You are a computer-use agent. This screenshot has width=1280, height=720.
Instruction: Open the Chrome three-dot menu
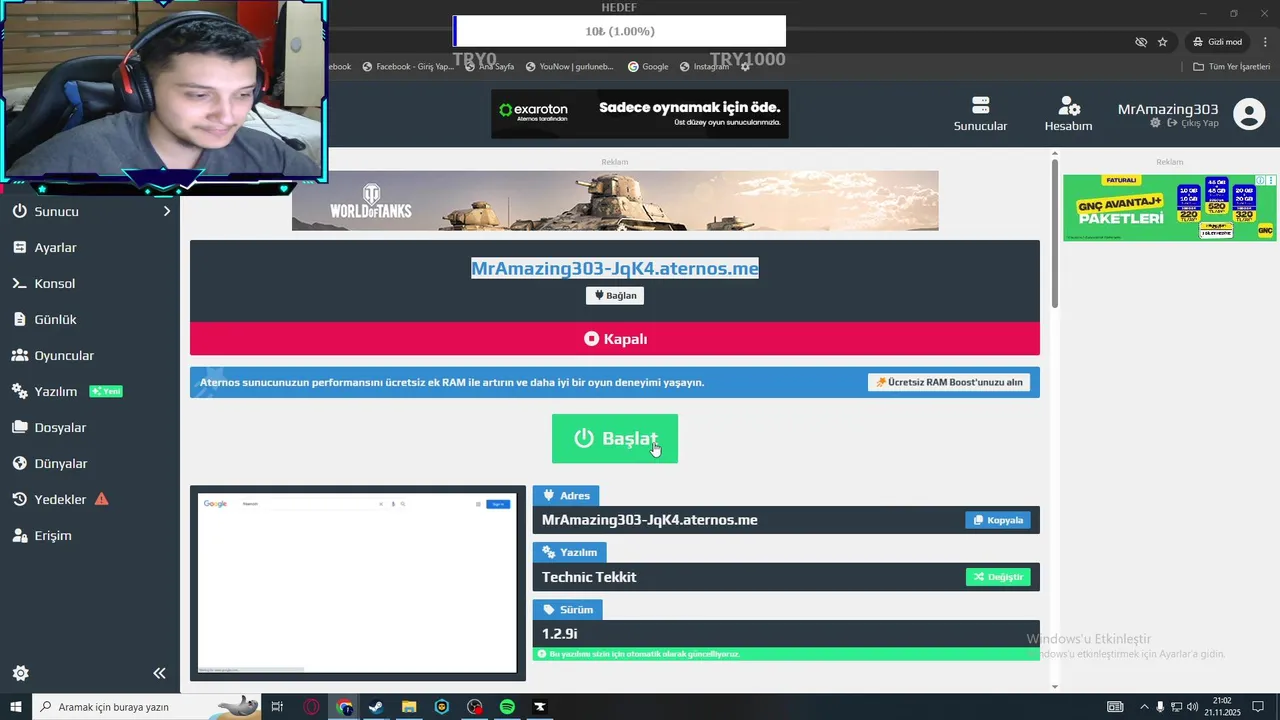tap(1264, 42)
